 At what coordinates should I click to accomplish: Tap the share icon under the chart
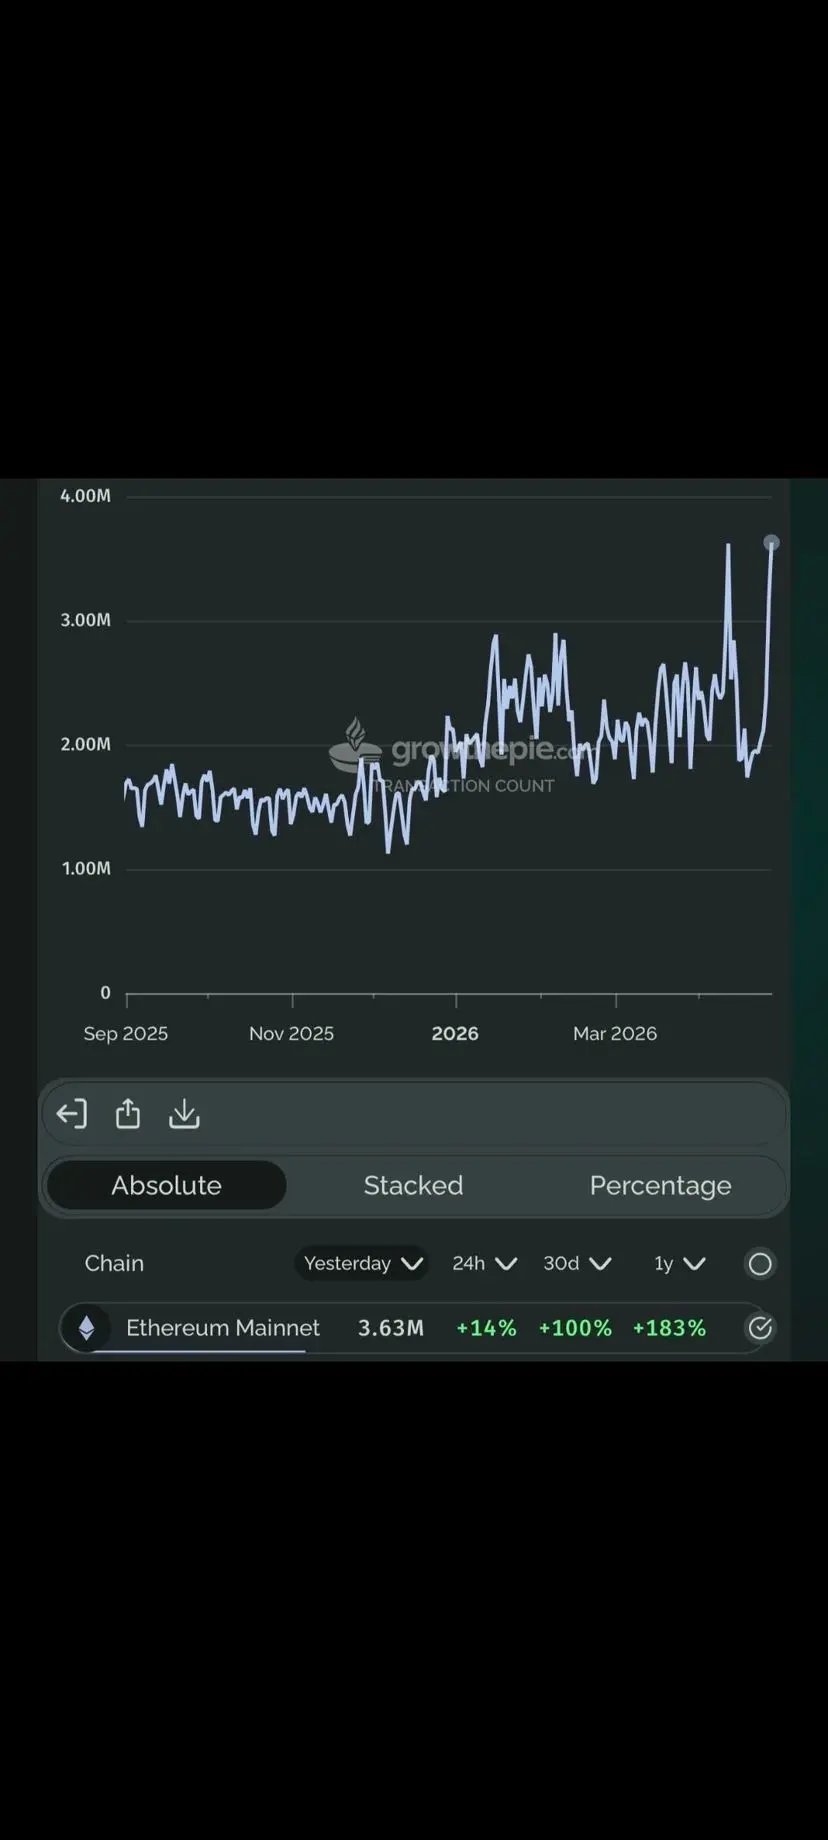[128, 1114]
